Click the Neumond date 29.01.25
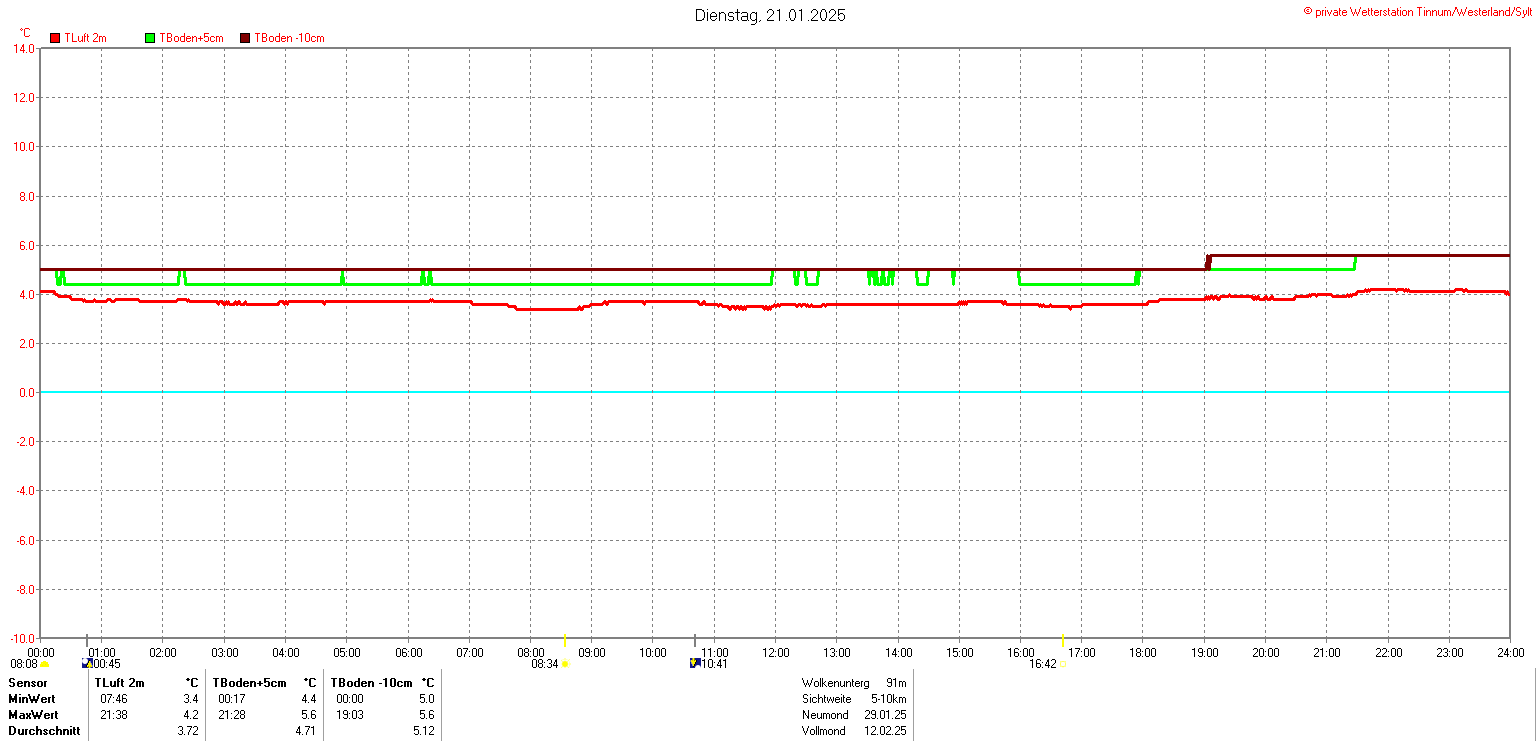The width and height of the screenshot is (1536, 741). [885, 715]
